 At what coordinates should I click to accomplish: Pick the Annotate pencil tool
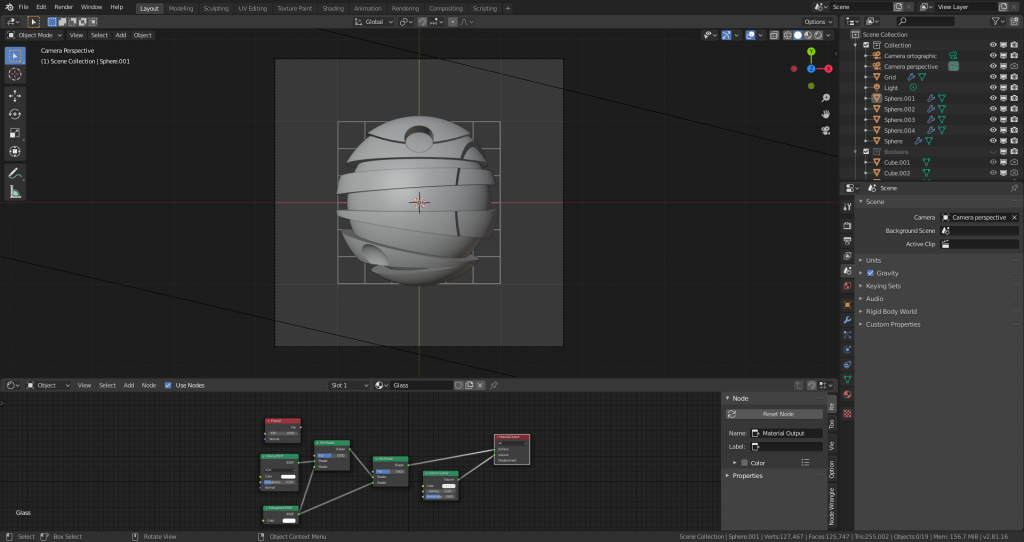coord(15,173)
